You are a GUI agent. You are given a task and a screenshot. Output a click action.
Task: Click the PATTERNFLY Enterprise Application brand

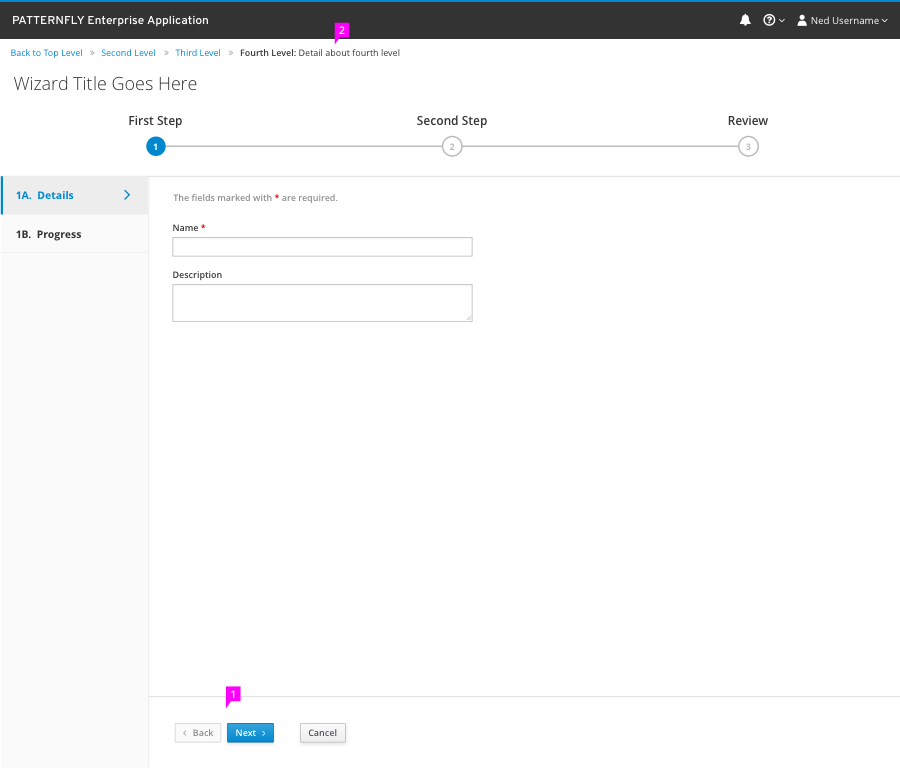tap(110, 20)
